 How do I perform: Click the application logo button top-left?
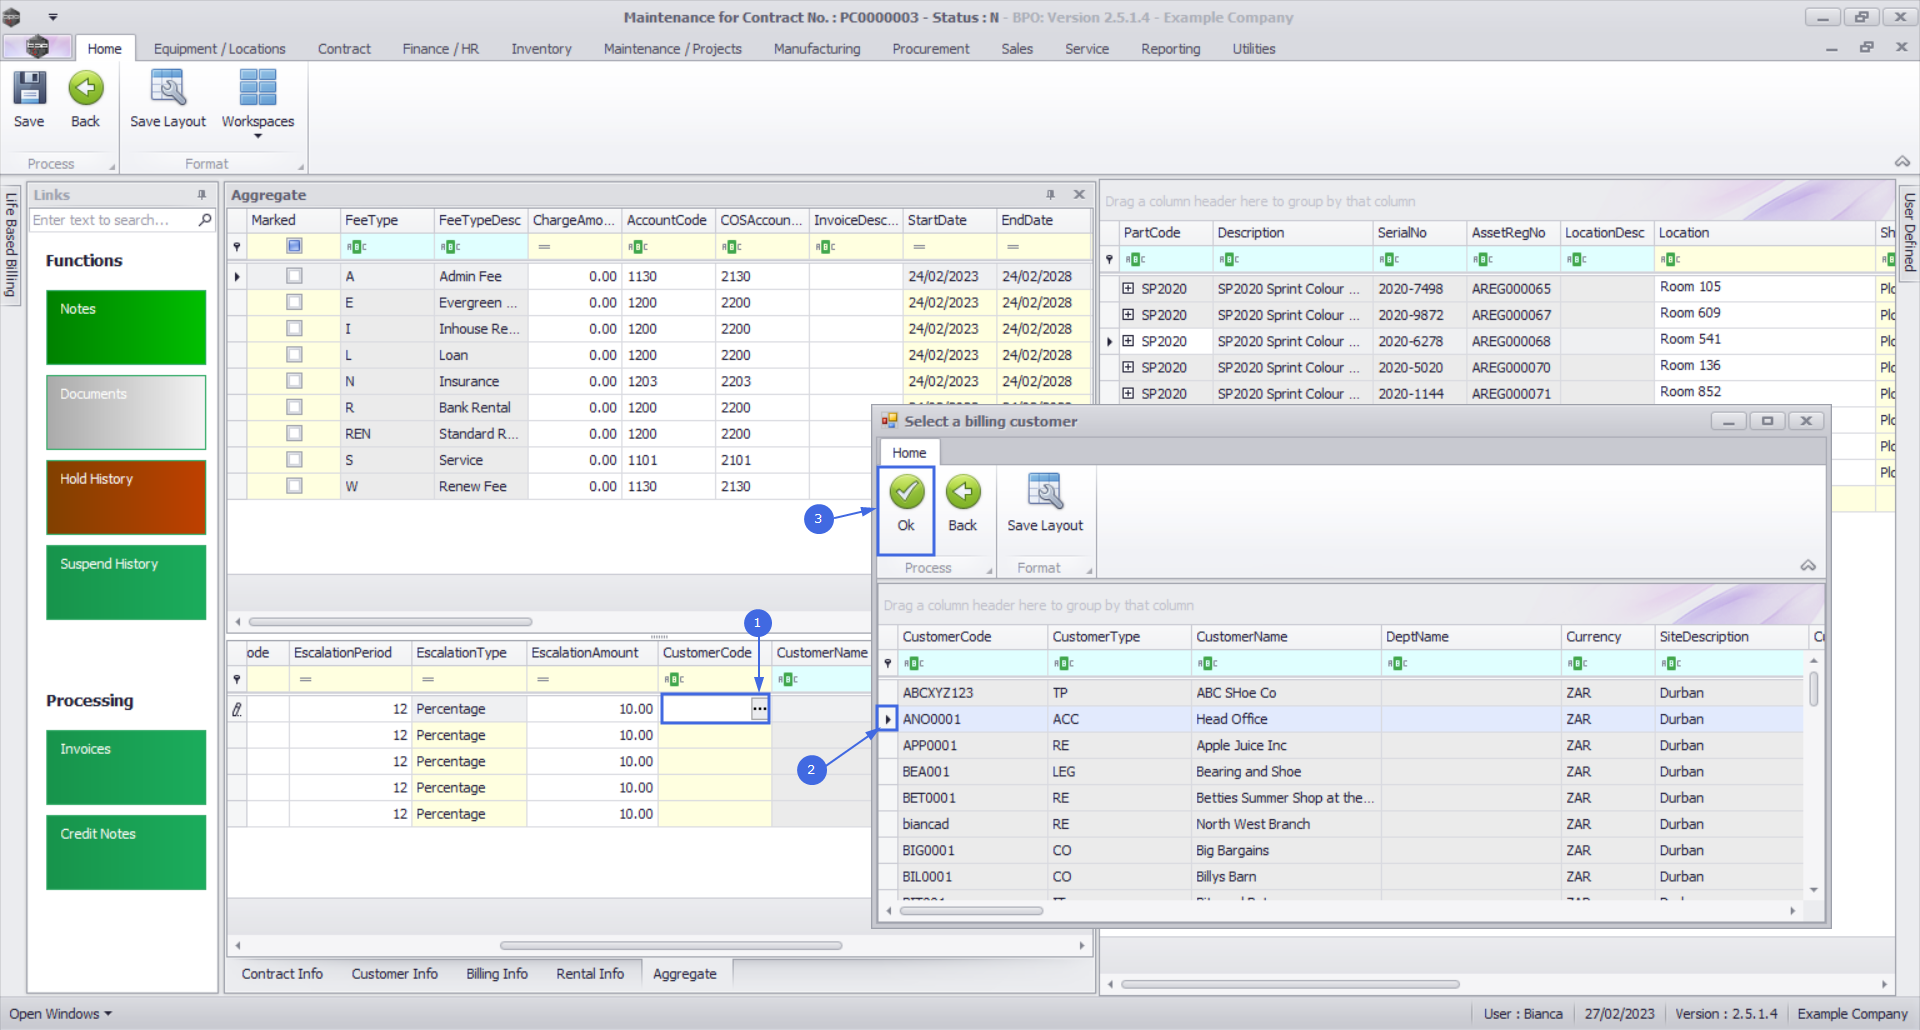click(x=37, y=47)
